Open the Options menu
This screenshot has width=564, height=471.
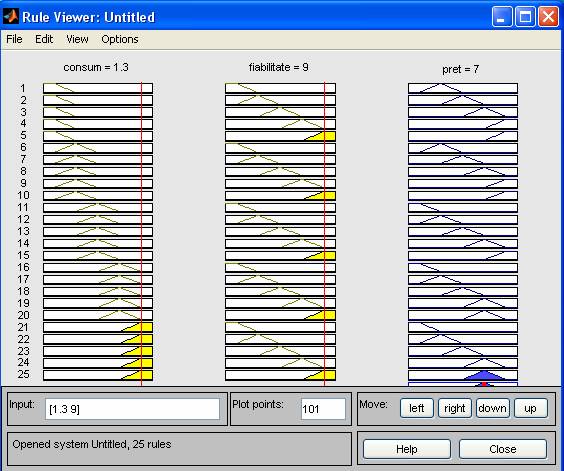pyautogui.click(x=120, y=39)
